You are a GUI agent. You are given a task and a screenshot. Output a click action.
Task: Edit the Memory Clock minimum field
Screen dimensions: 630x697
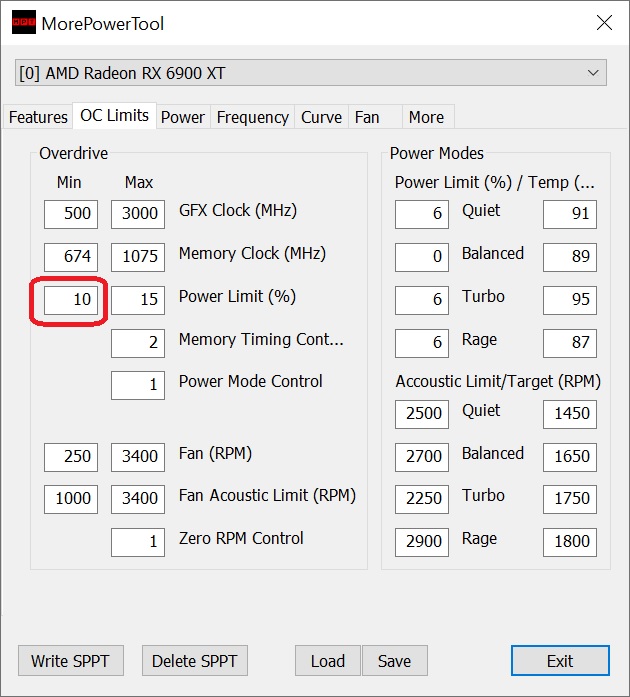(x=71, y=257)
